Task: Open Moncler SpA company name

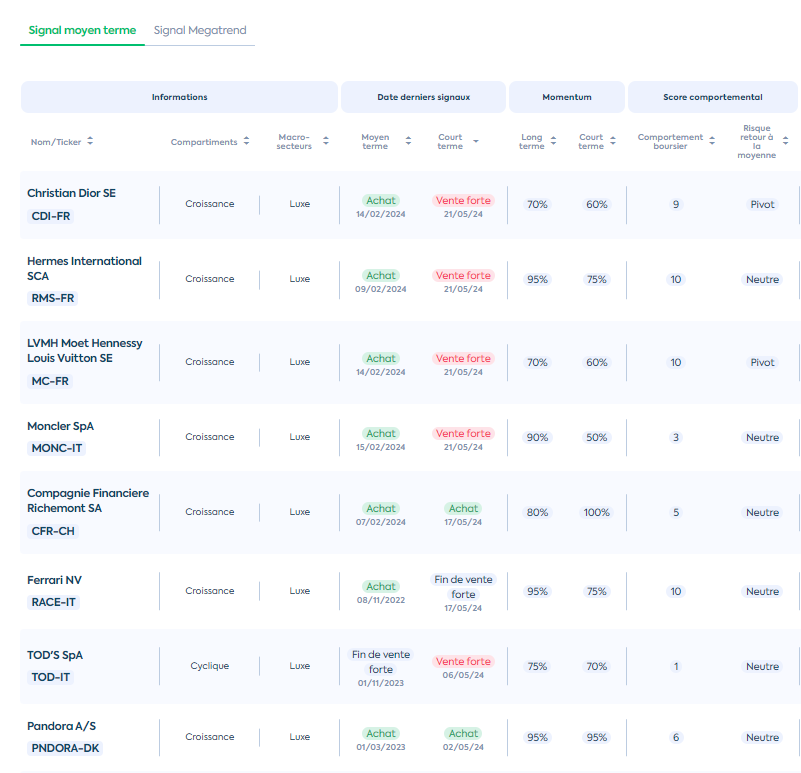Action: [60, 426]
